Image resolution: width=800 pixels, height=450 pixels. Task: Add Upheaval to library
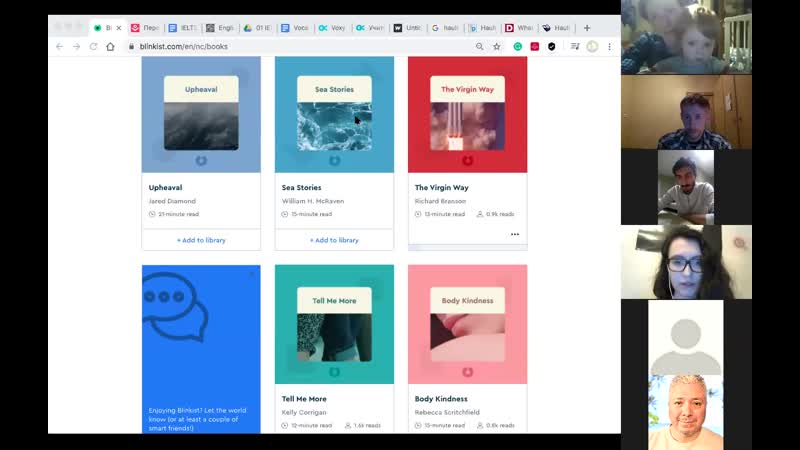coord(201,240)
